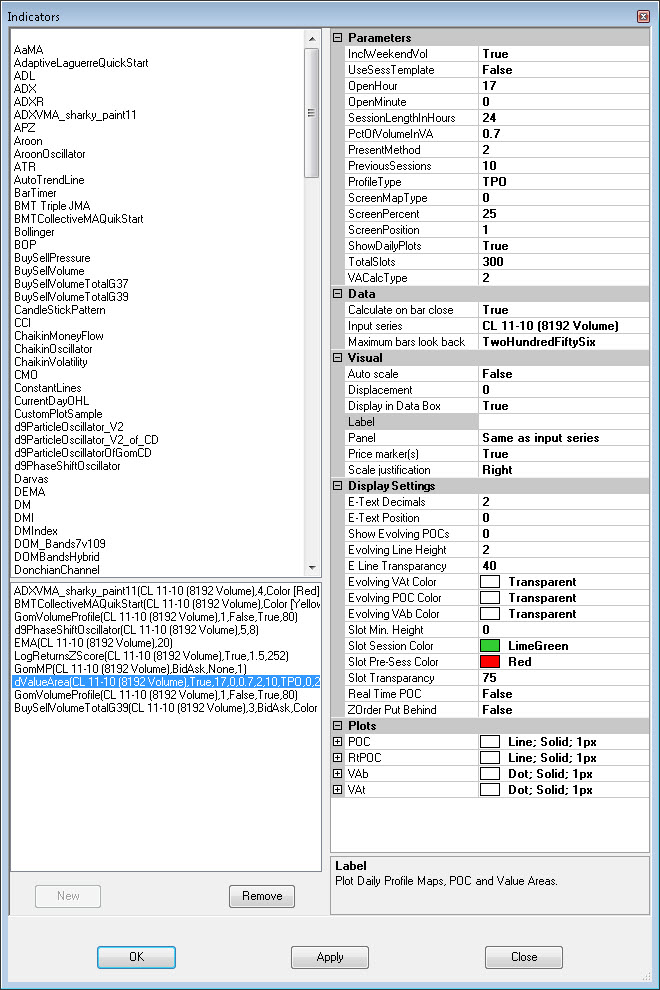Edit the Slot Transparancy value 75

(x=564, y=677)
